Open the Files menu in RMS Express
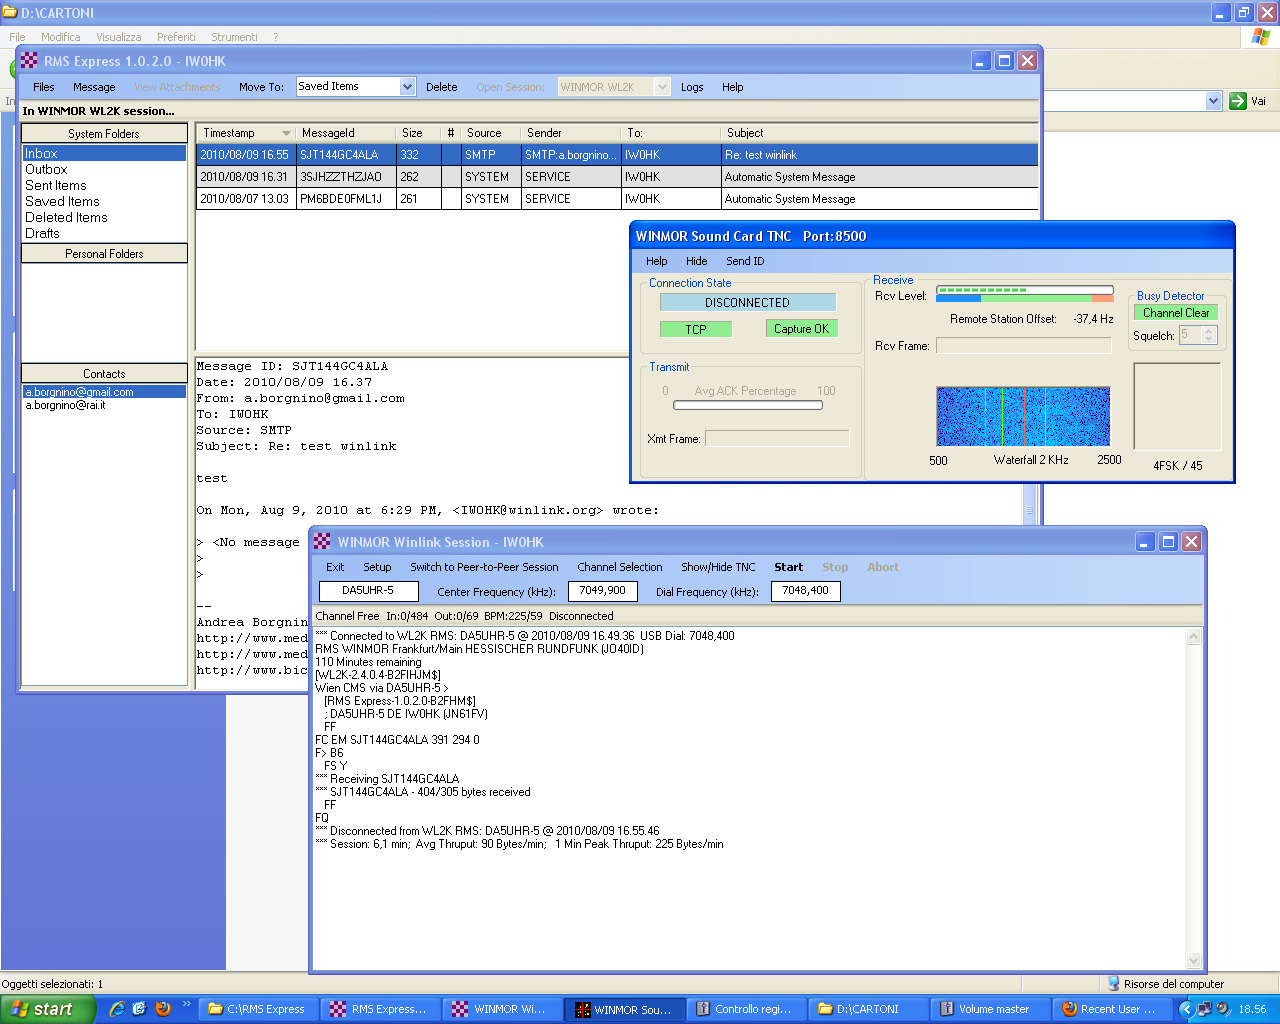This screenshot has height=1024, width=1280. (44, 87)
